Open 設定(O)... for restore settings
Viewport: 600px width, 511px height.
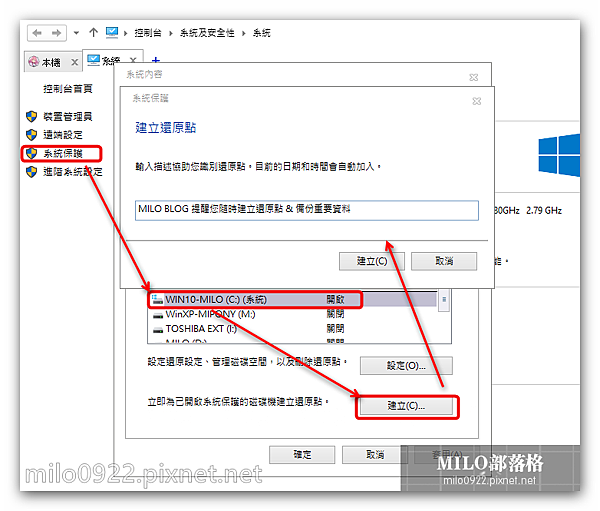click(406, 366)
